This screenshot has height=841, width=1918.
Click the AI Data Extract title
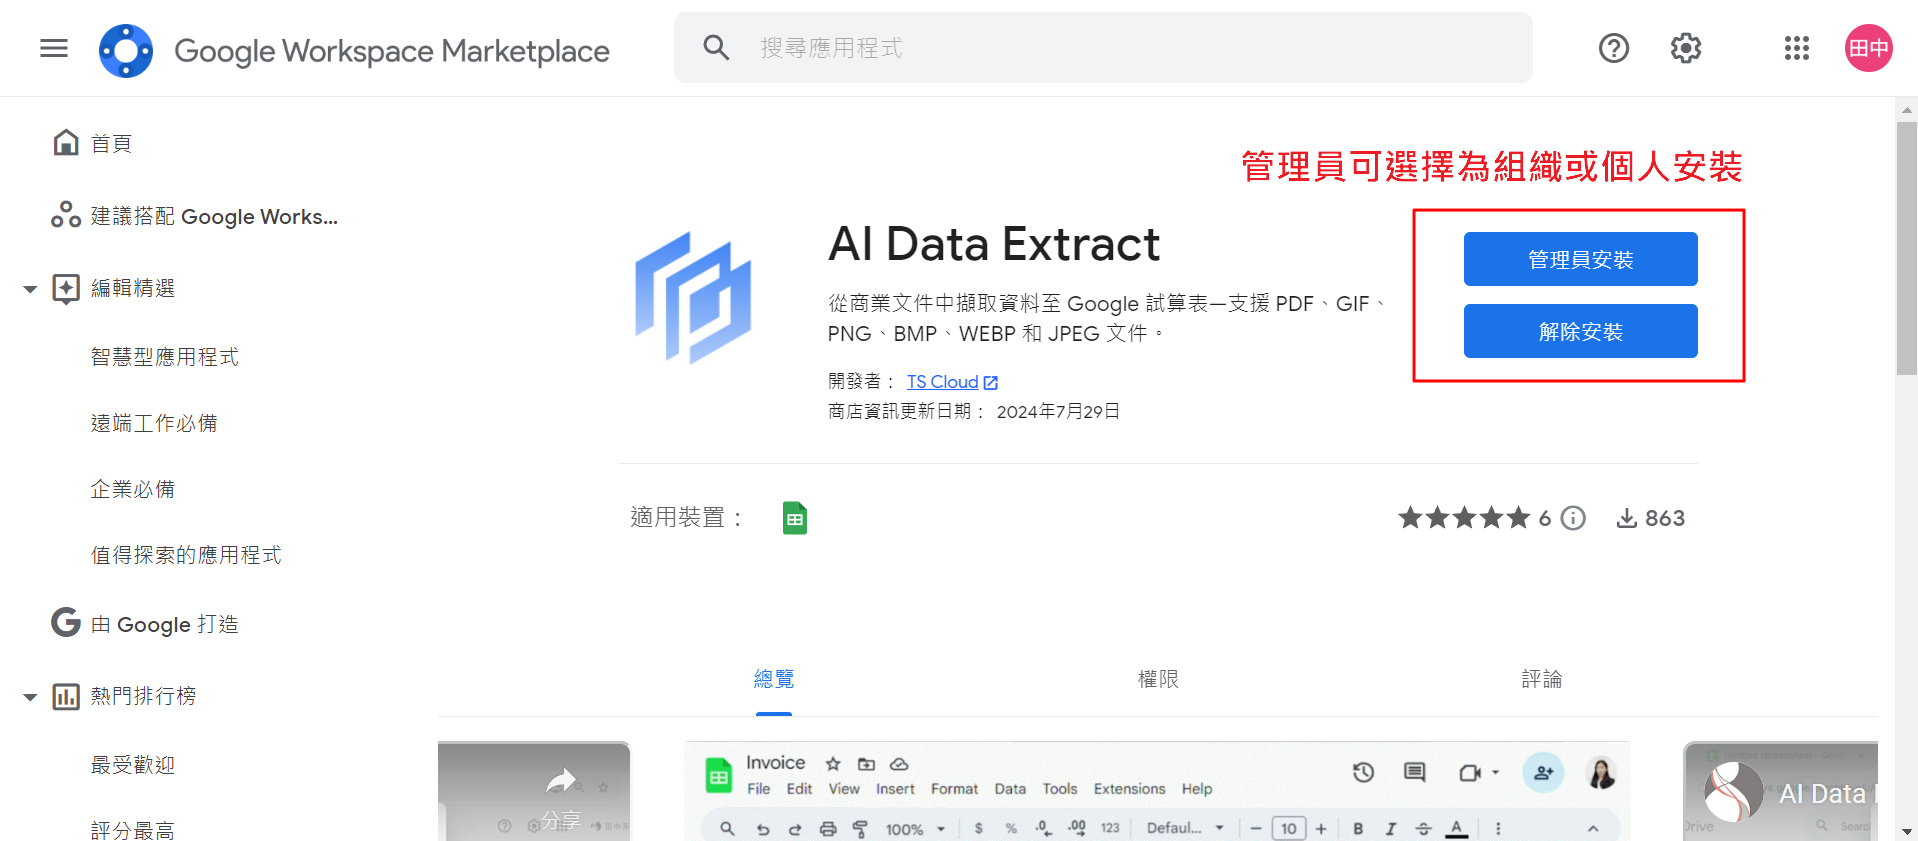(994, 244)
